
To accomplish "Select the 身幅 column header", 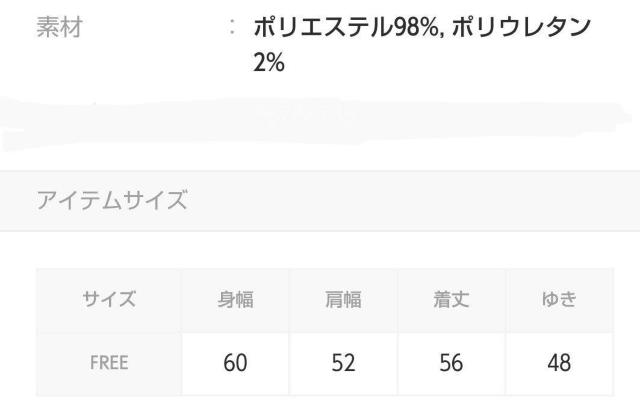I will click(235, 299).
